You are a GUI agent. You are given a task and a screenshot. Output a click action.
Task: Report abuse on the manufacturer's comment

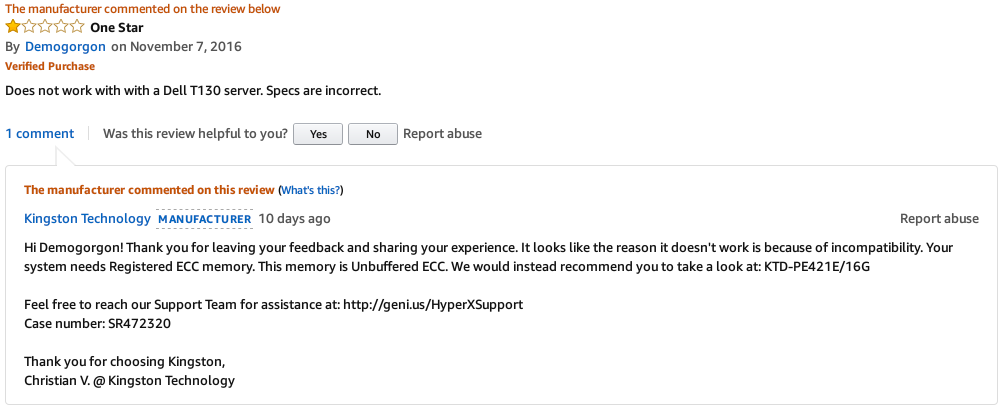pos(939,218)
